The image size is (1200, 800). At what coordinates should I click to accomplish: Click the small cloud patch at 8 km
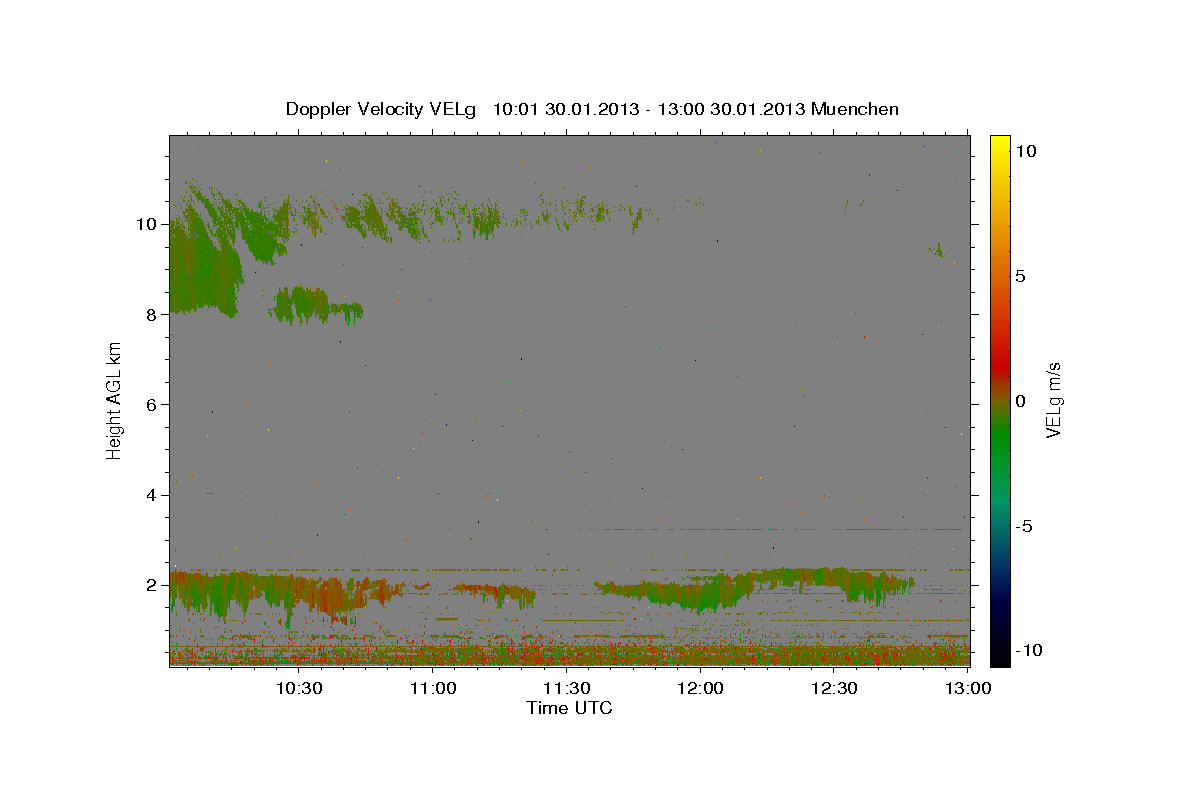tap(315, 305)
